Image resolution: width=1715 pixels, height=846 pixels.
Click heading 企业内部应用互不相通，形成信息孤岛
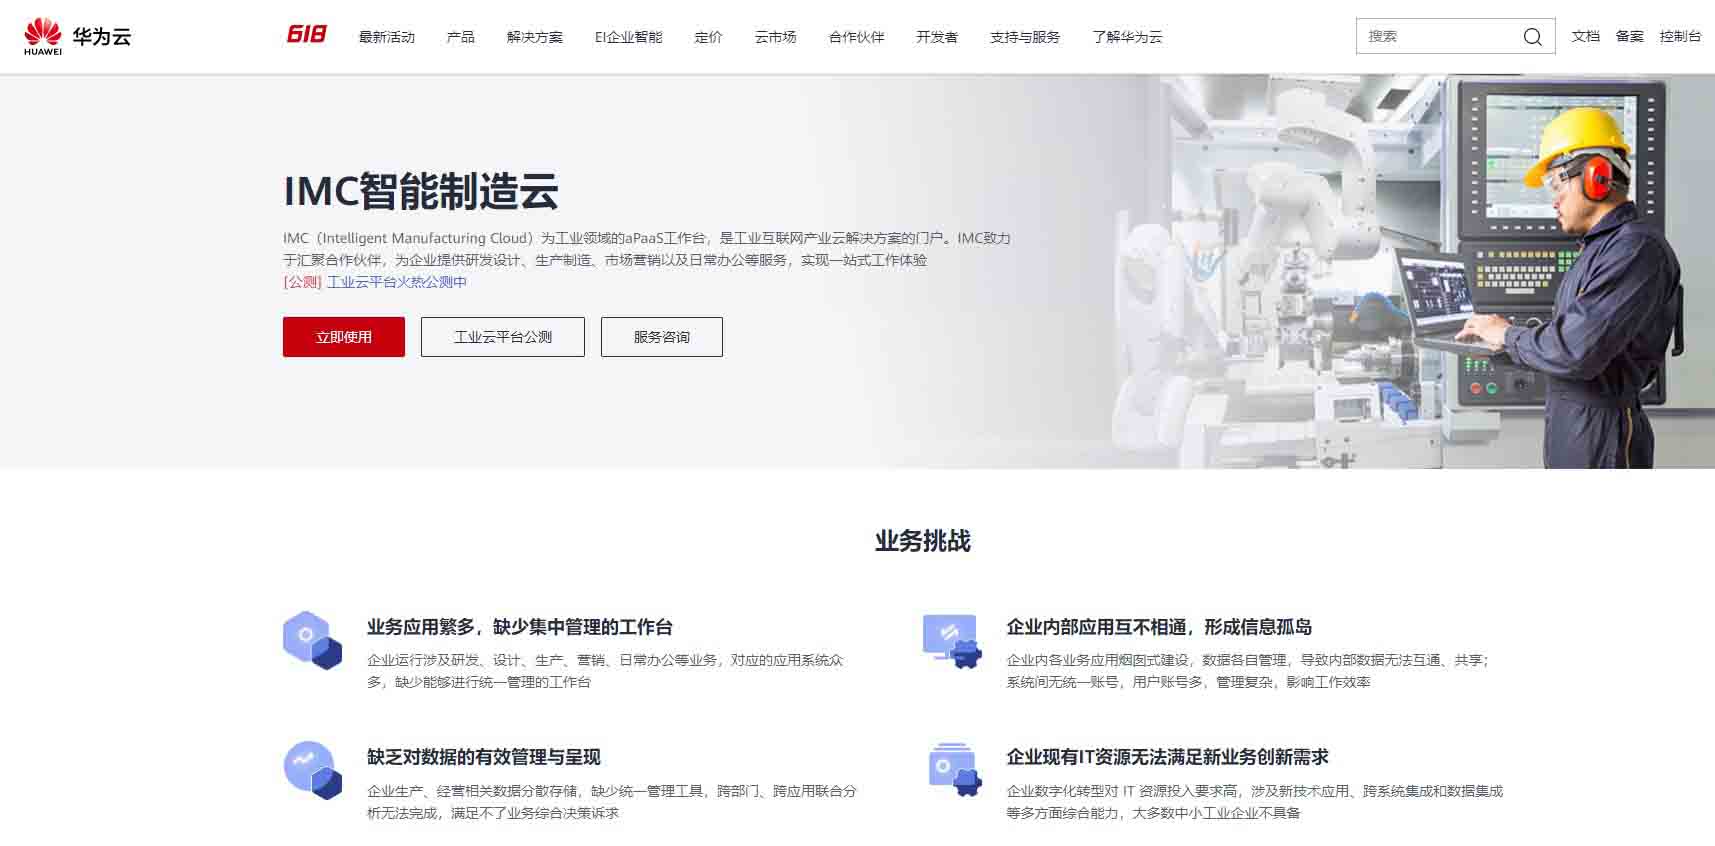pyautogui.click(x=1159, y=627)
